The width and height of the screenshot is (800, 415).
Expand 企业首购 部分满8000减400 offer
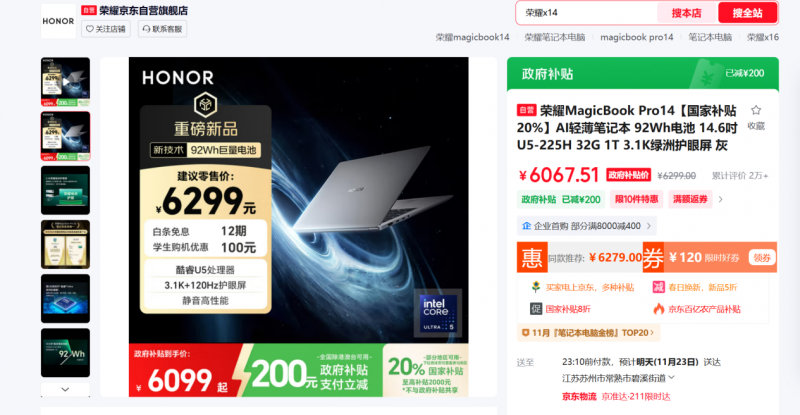coord(587,226)
